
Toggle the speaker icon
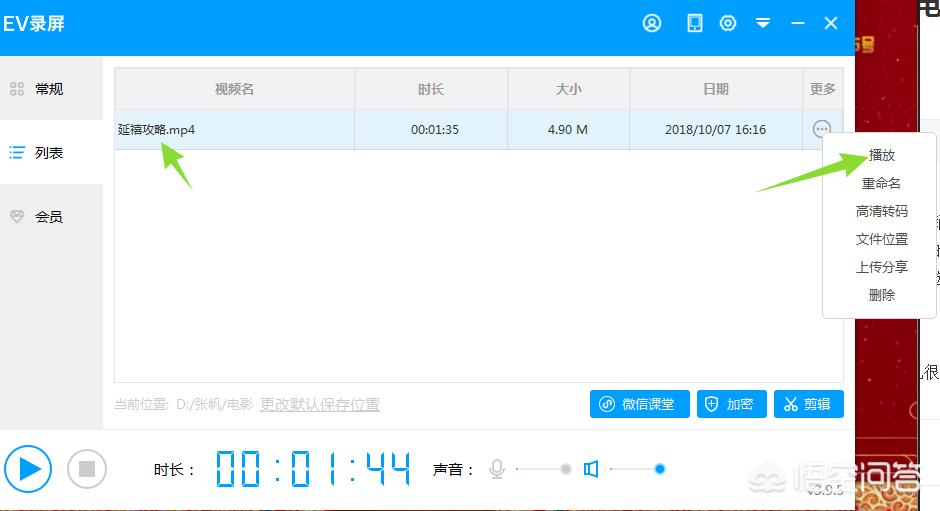pos(591,469)
